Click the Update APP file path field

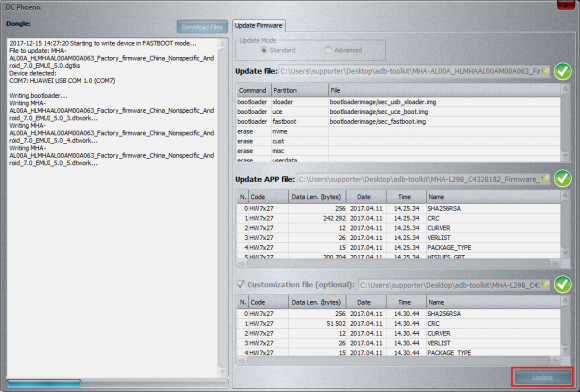(419, 179)
